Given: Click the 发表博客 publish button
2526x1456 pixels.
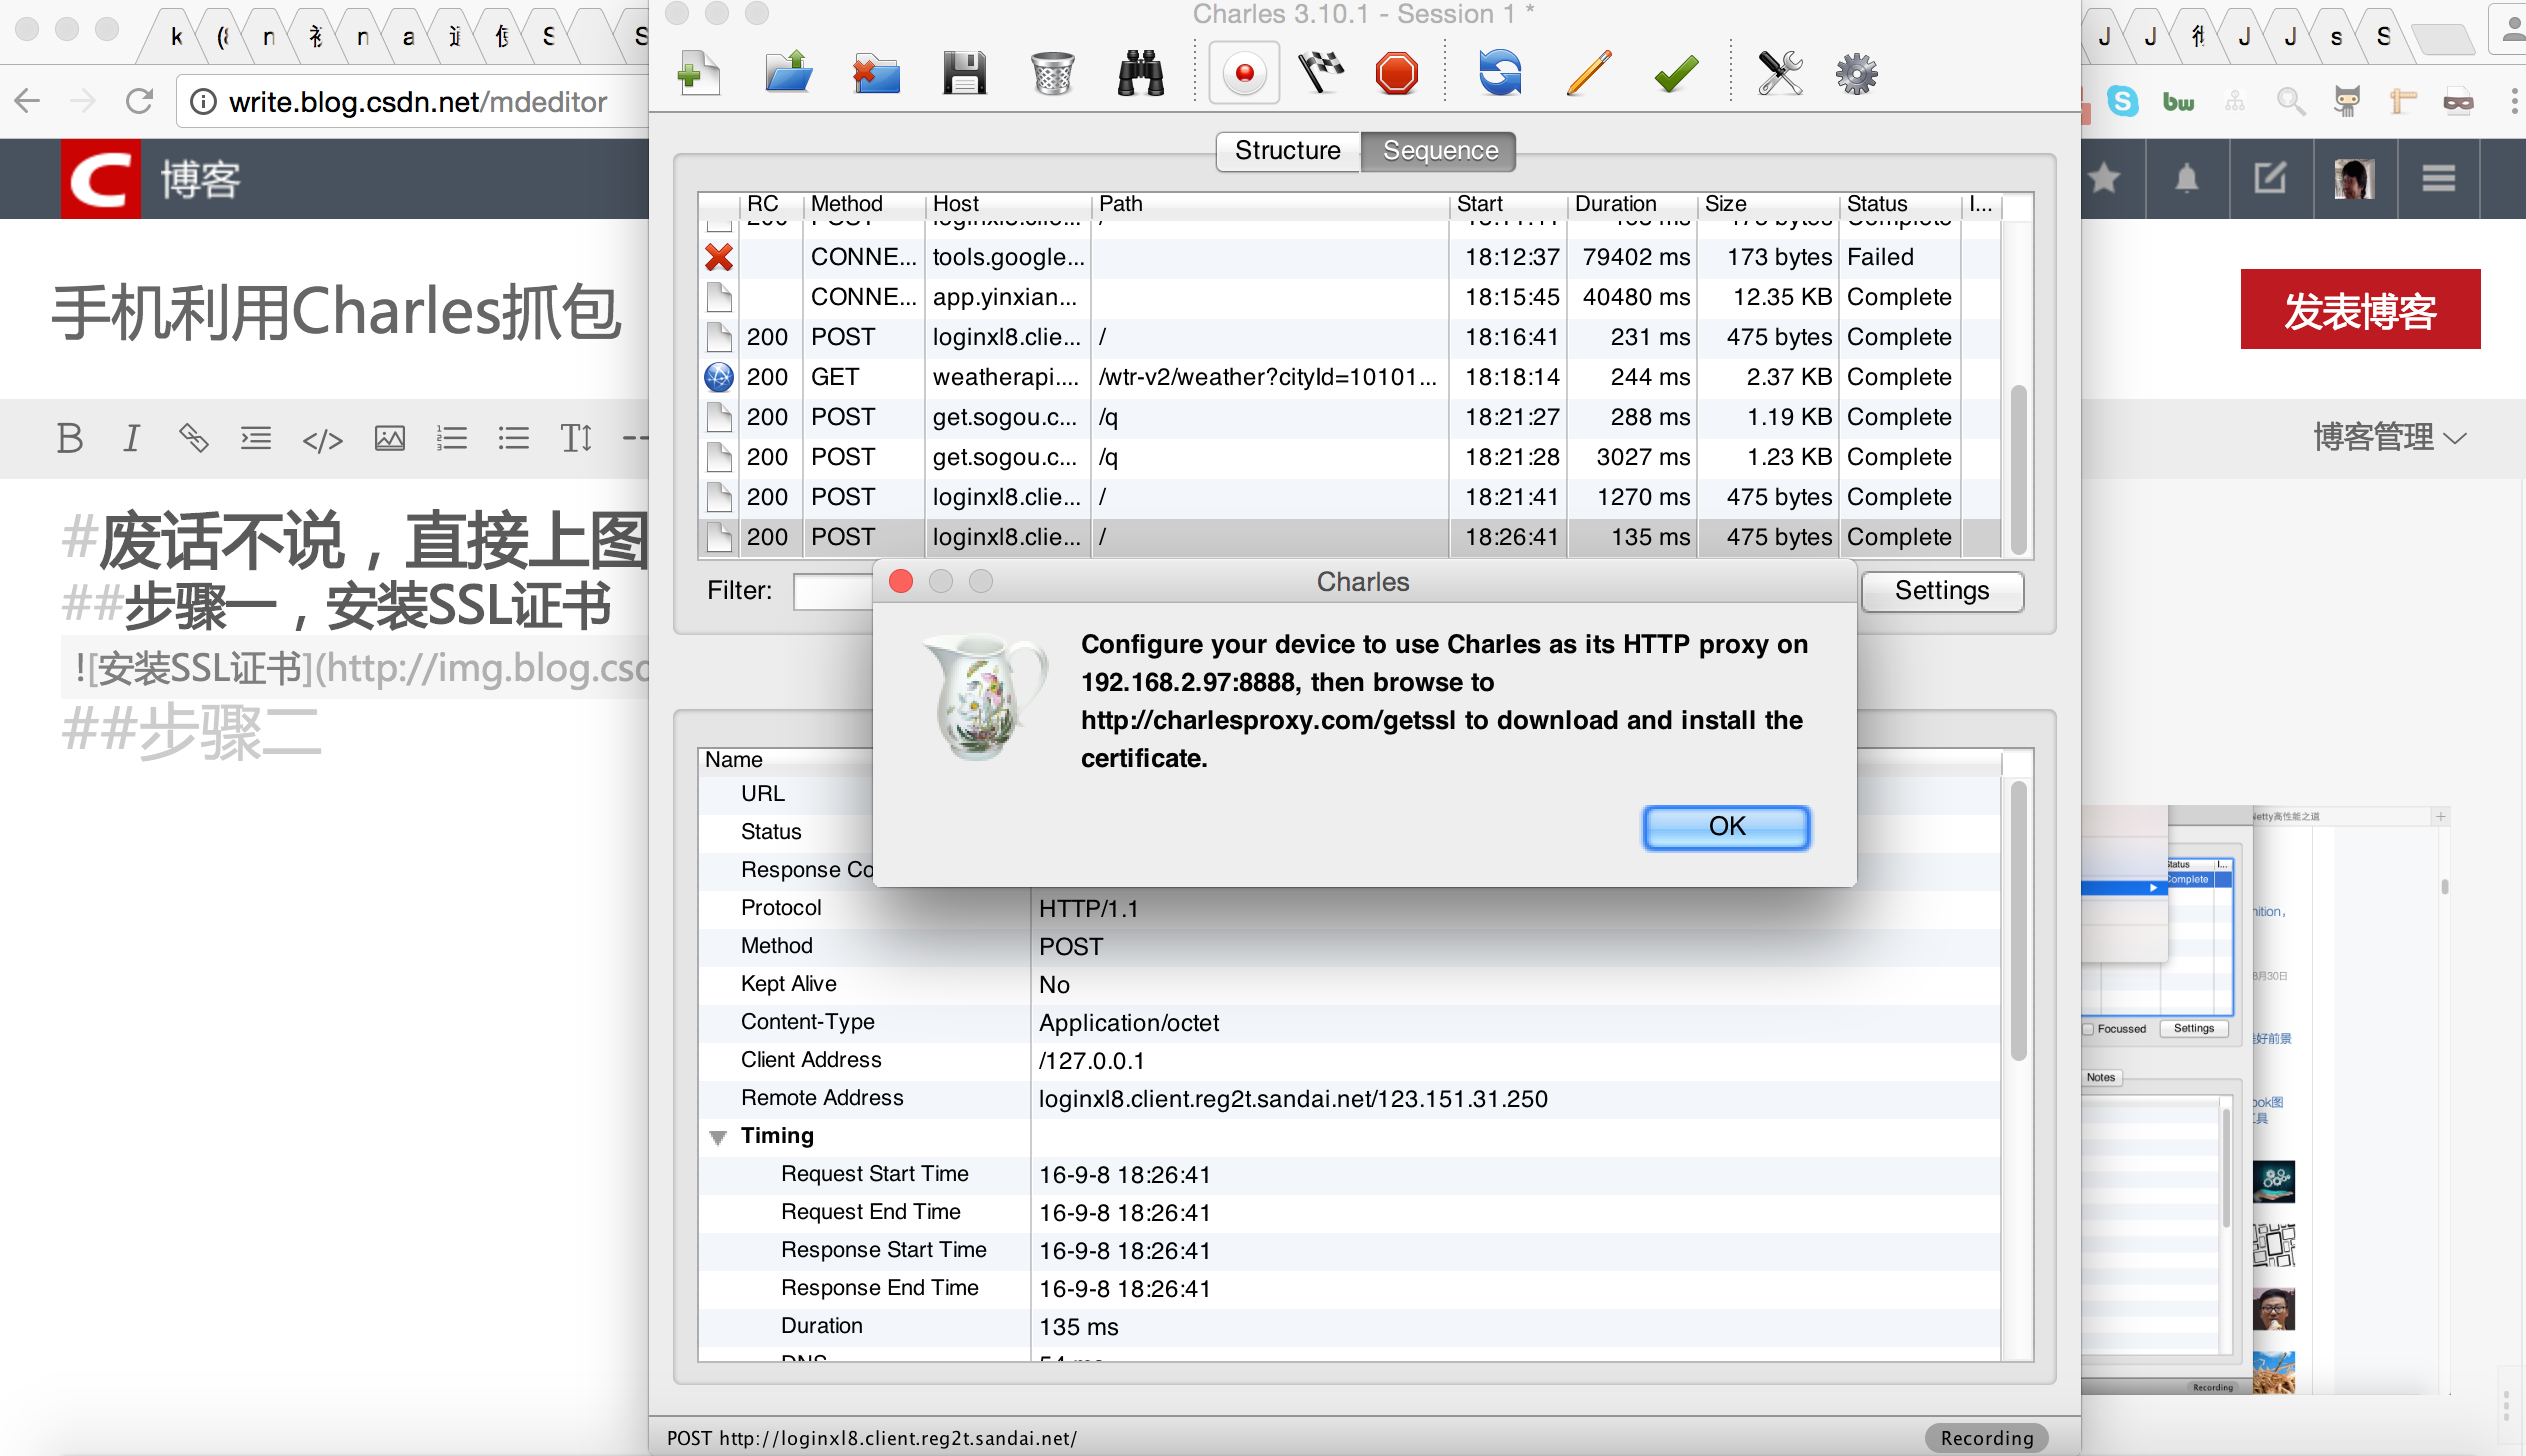Looking at the screenshot, I should pyautogui.click(x=2360, y=310).
